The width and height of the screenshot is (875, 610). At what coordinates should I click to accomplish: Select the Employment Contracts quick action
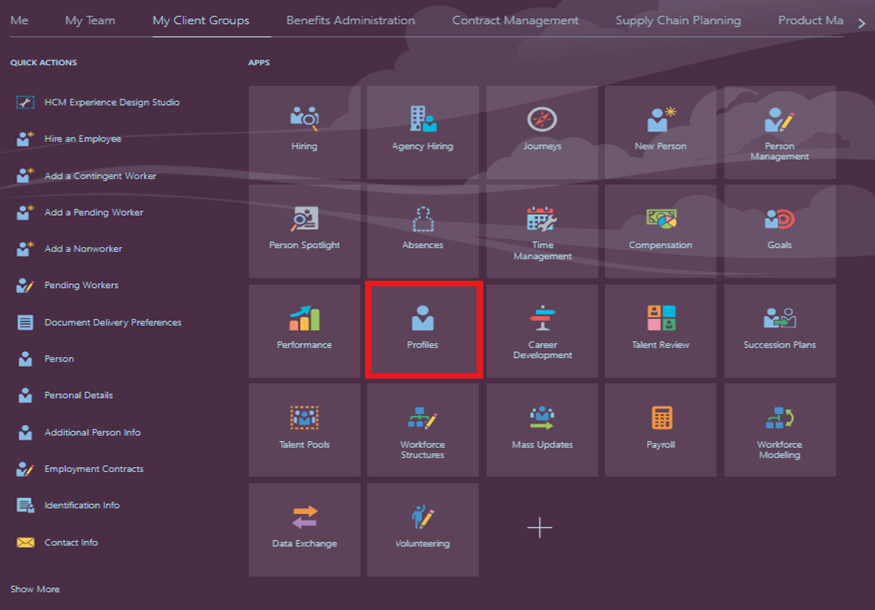pyautogui.click(x=93, y=469)
